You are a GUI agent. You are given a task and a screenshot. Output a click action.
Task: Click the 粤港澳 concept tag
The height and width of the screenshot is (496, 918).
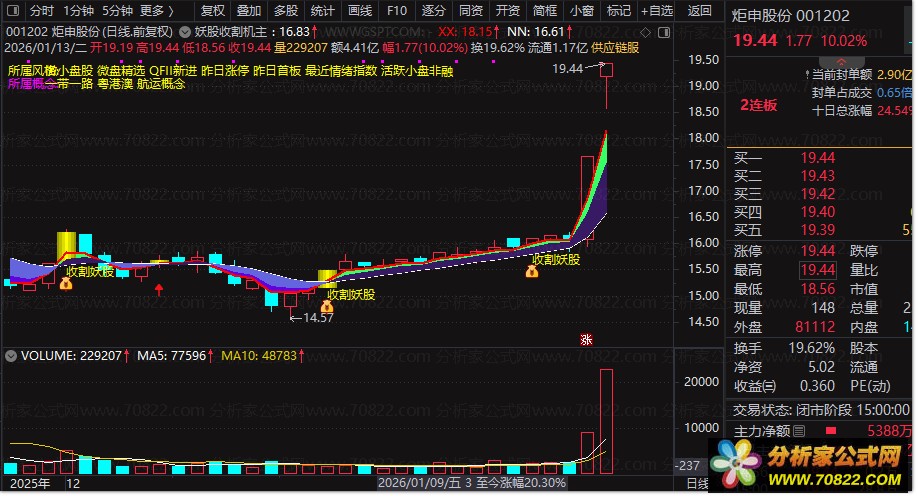point(115,84)
